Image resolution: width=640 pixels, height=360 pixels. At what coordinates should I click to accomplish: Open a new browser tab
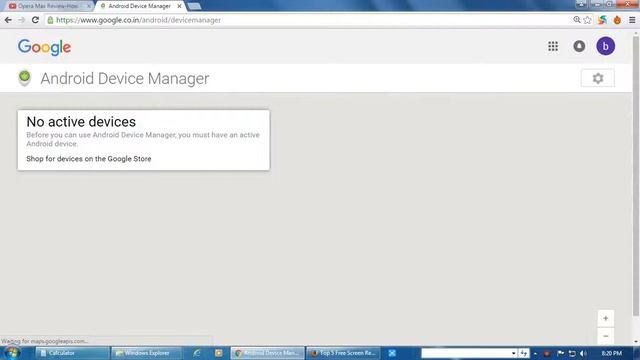[194, 6]
